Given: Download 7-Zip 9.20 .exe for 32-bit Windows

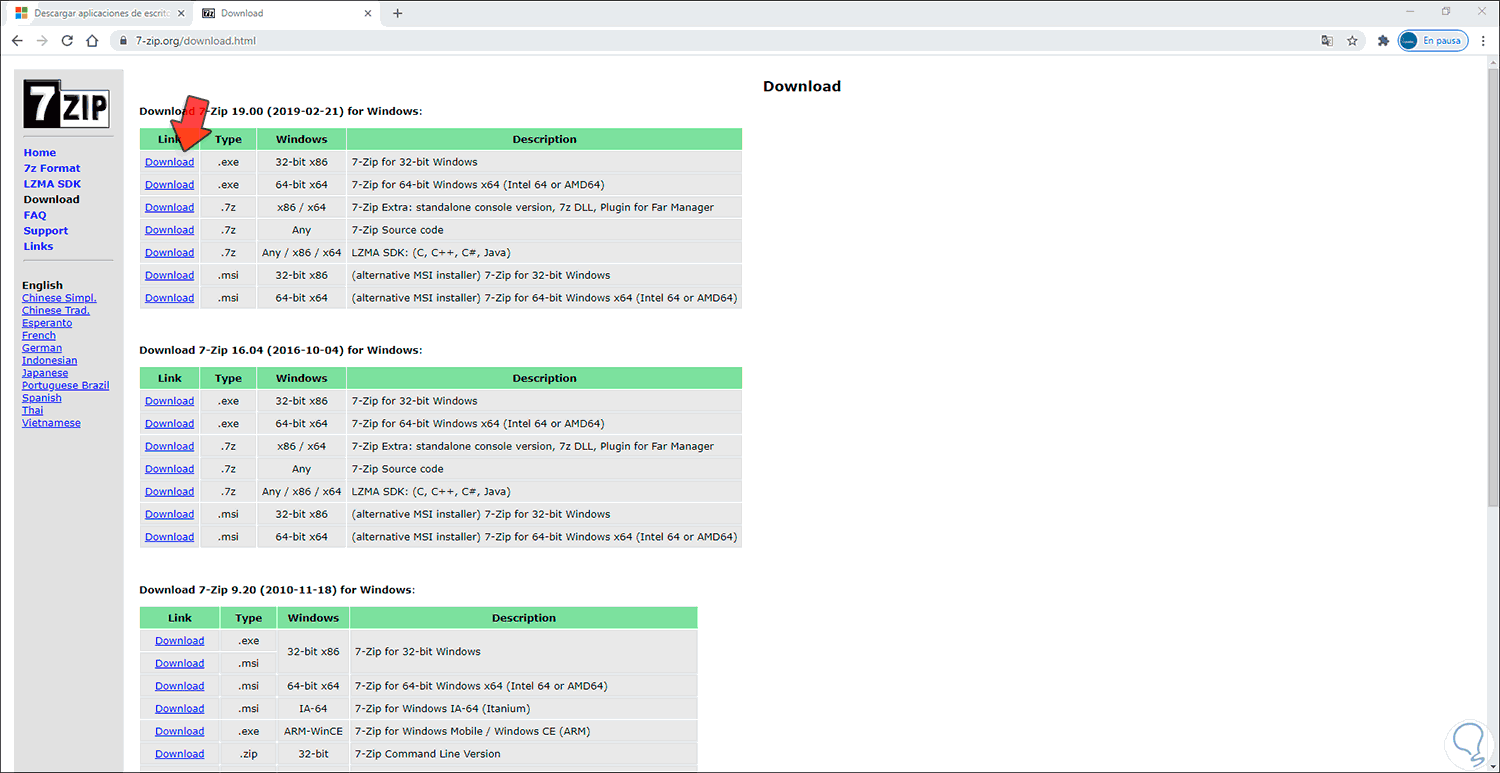Looking at the screenshot, I should tap(179, 641).
